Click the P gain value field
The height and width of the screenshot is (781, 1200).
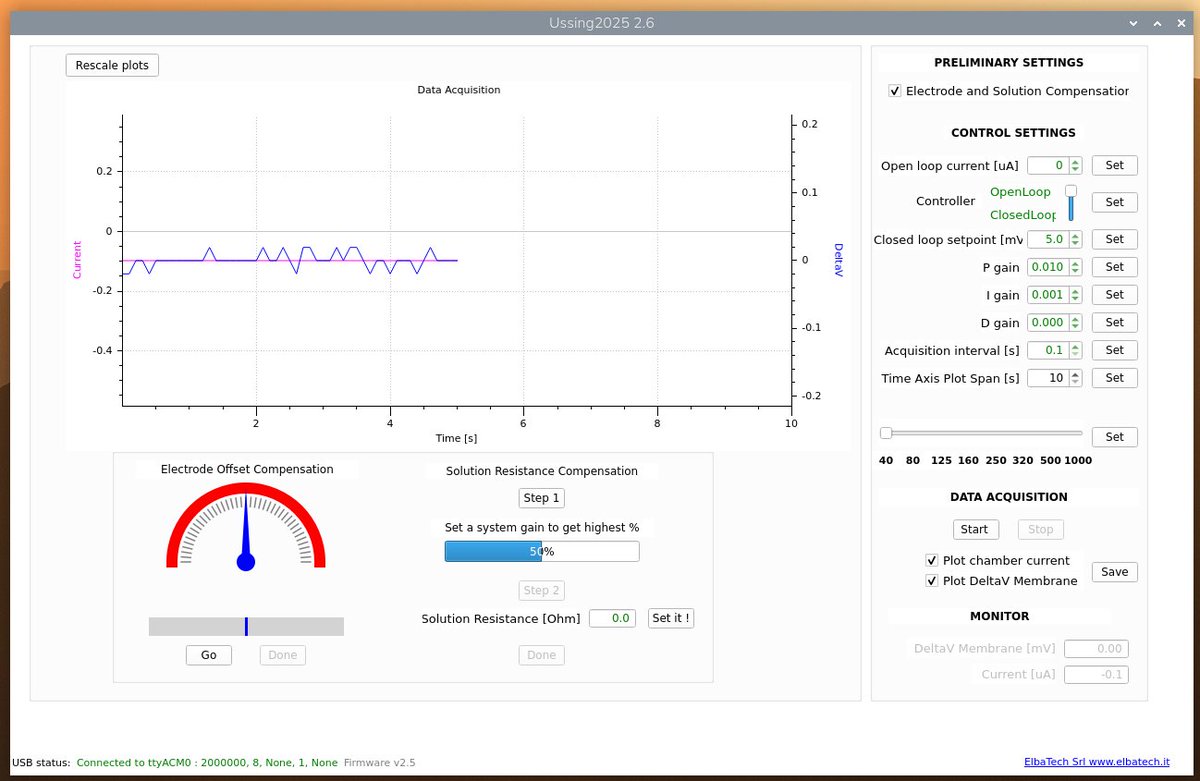1048,268
